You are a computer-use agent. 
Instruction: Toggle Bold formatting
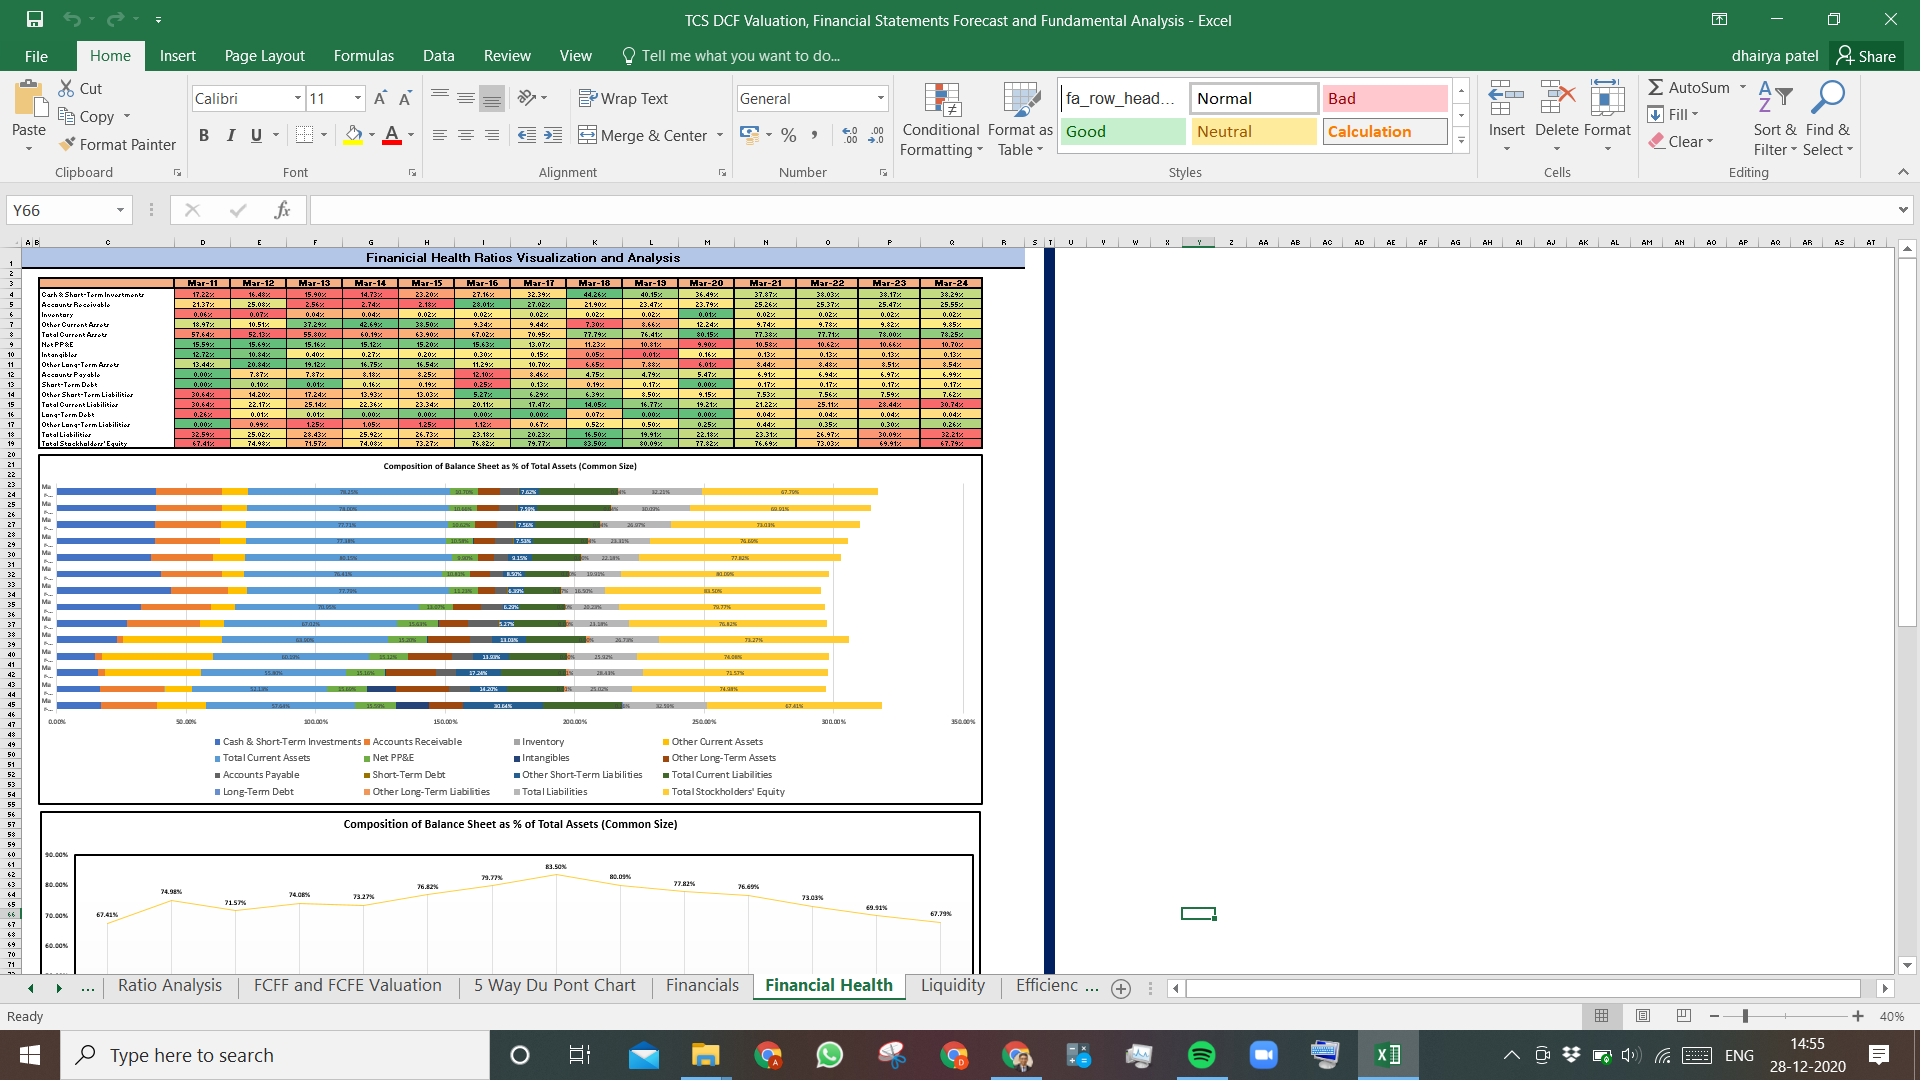tap(204, 135)
